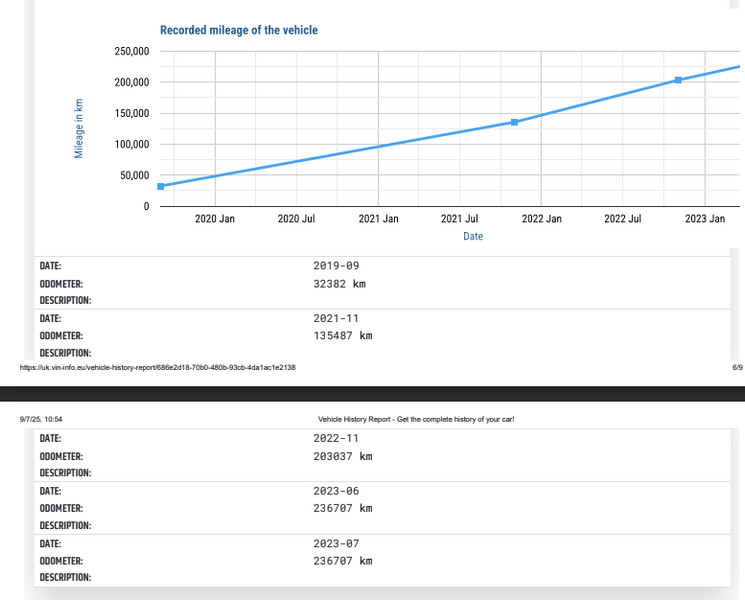Screen dimensions: 745x600
Task: Click the '100,000' y-axis label
Action: pyautogui.click(x=132, y=144)
